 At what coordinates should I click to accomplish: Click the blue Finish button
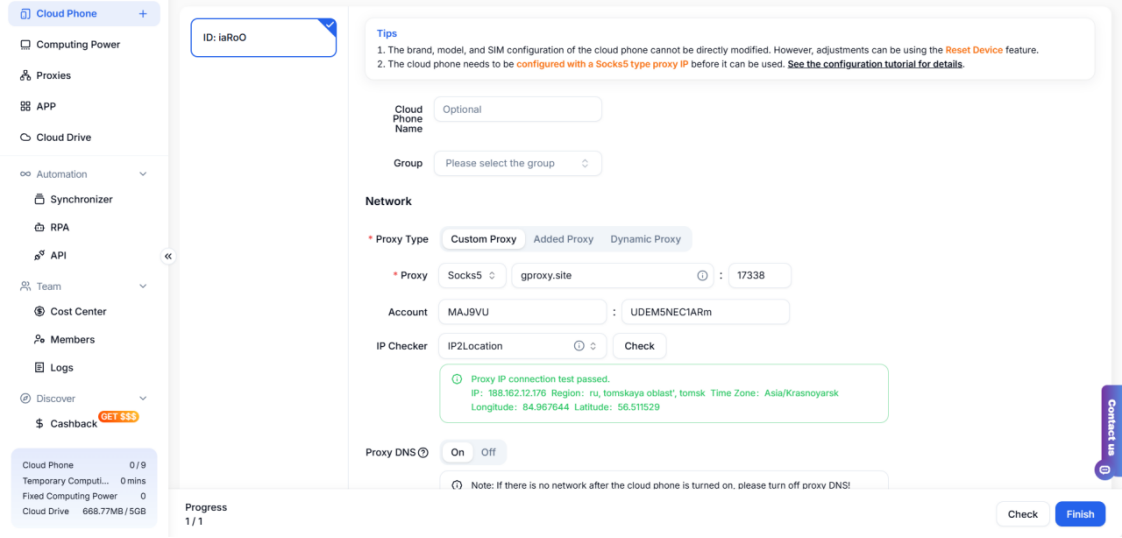click(1079, 514)
